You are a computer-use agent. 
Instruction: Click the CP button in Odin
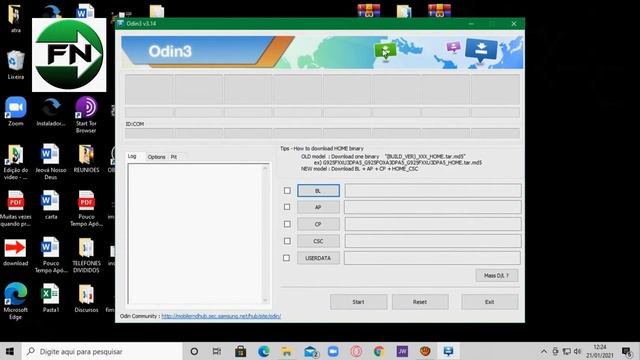click(318, 224)
